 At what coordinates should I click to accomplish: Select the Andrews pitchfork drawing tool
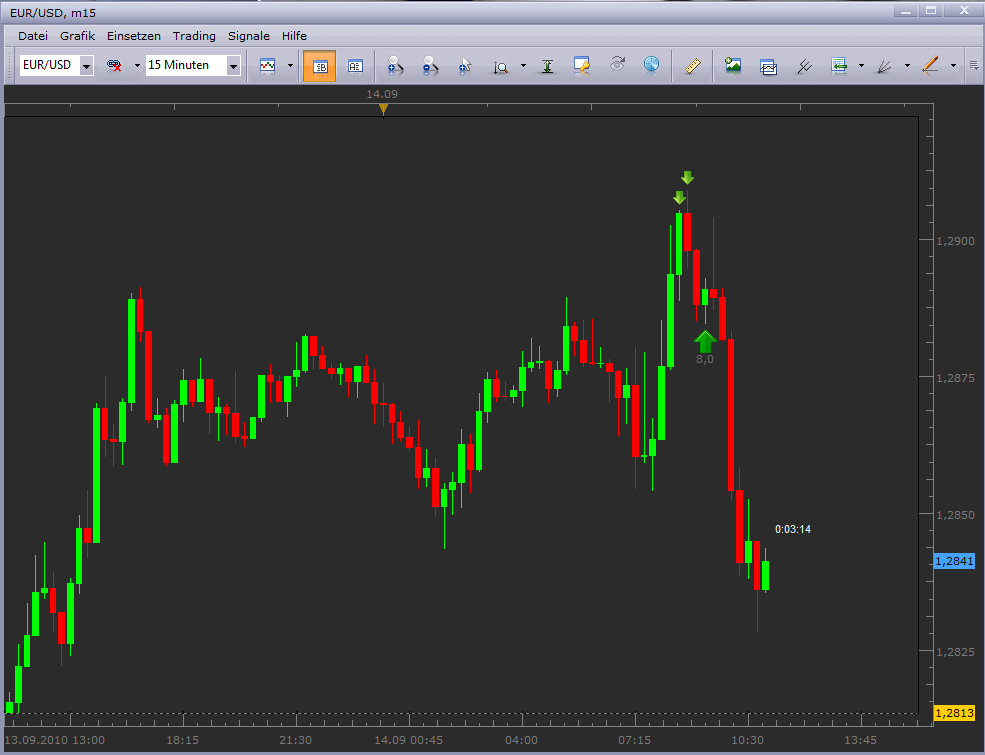[803, 66]
